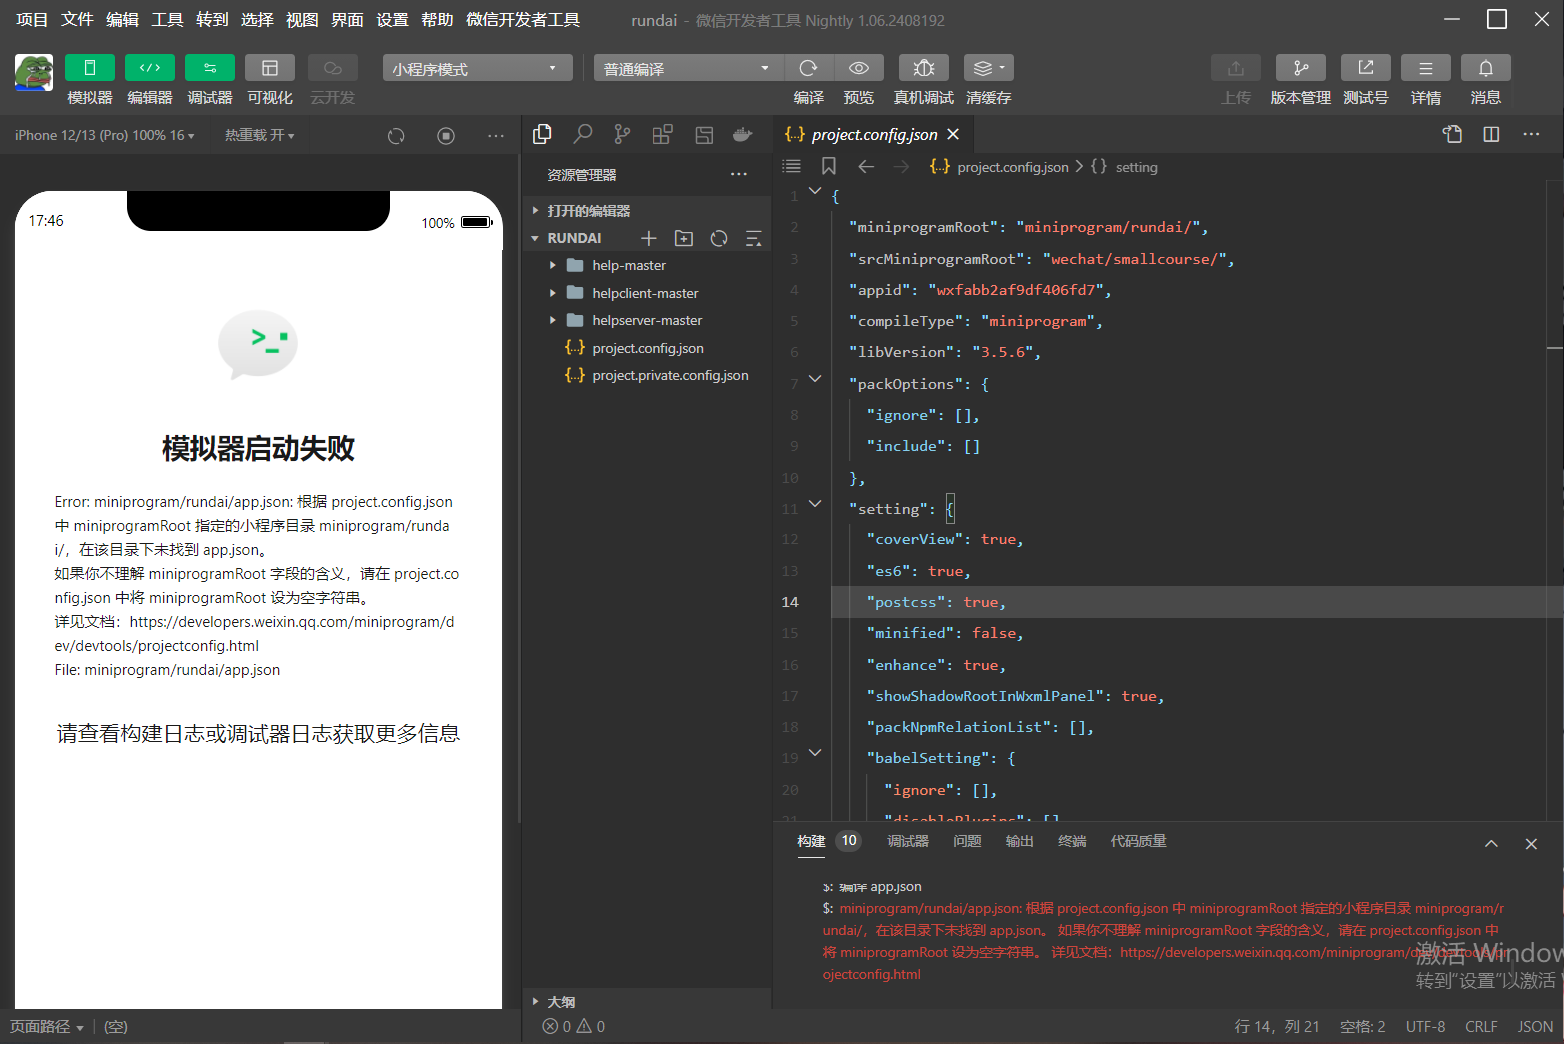Open the Extensions icon in activity bar
This screenshot has height=1044, width=1564.
(x=662, y=135)
